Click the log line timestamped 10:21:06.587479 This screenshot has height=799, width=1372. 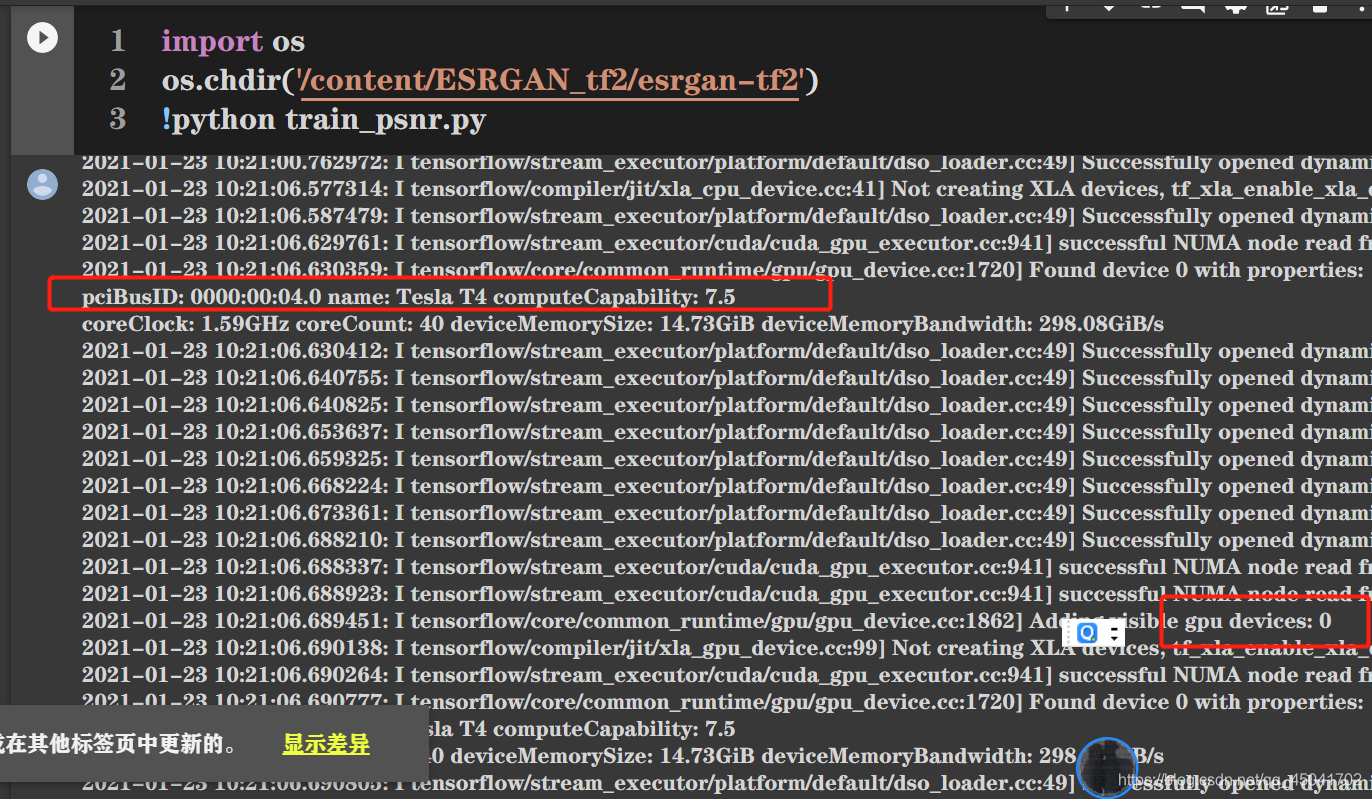pyautogui.click(x=727, y=216)
